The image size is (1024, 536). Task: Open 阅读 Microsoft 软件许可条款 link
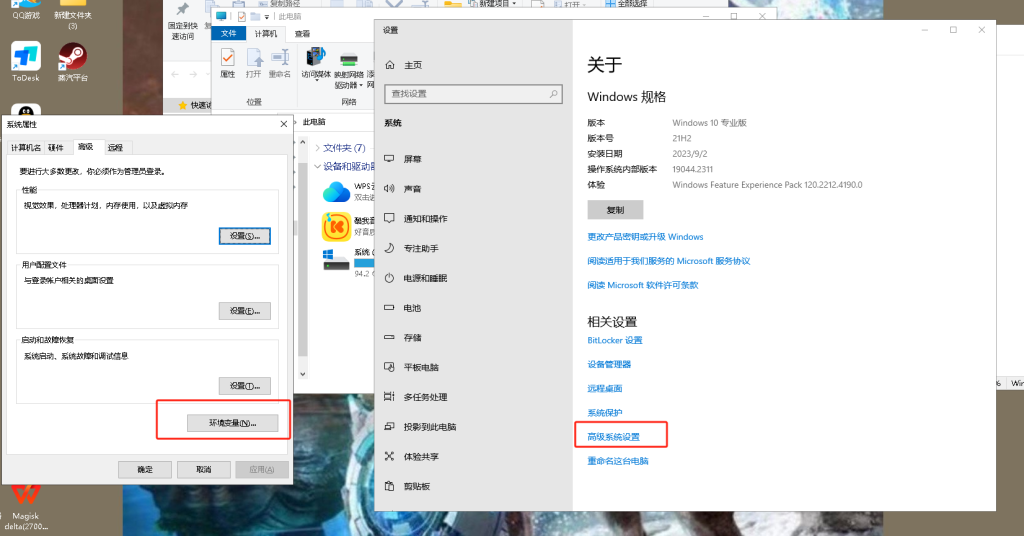pos(643,285)
